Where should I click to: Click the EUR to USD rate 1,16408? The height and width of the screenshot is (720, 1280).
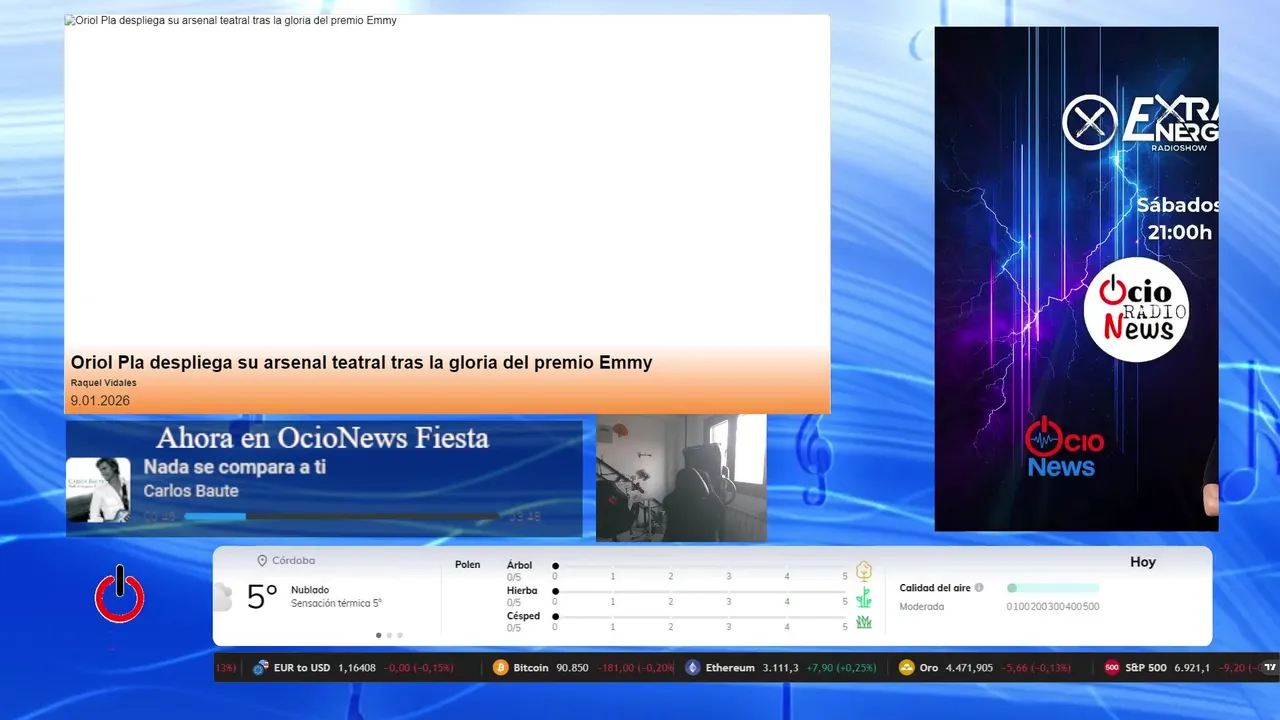pos(357,668)
